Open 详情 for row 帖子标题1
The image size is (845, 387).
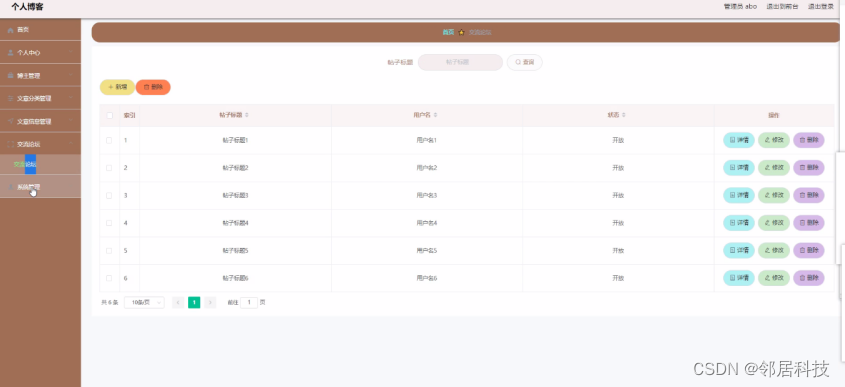click(739, 140)
